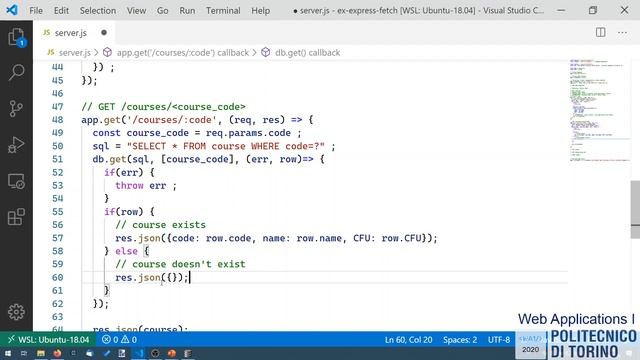Open File Explorer from the taskbar
This screenshot has width=640, height=360.
[x=41, y=353]
